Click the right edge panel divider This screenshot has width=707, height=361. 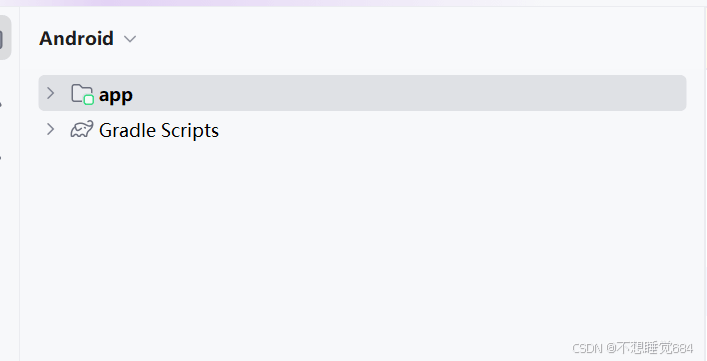(x=705, y=180)
